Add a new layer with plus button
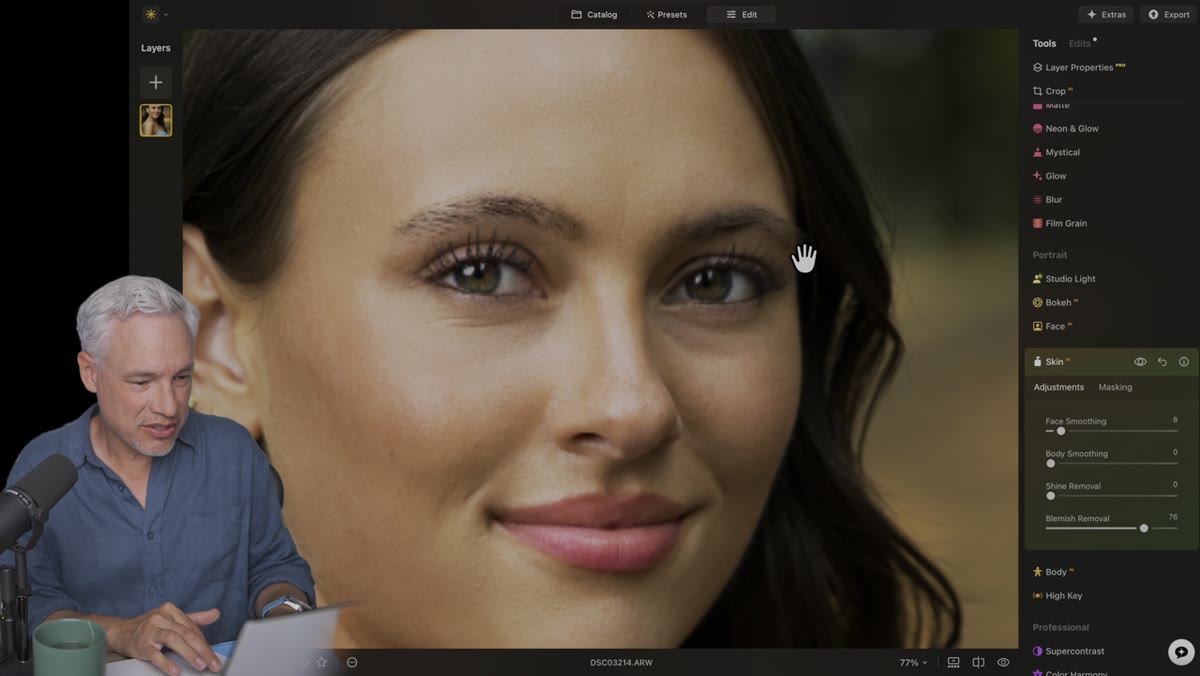 [x=155, y=82]
